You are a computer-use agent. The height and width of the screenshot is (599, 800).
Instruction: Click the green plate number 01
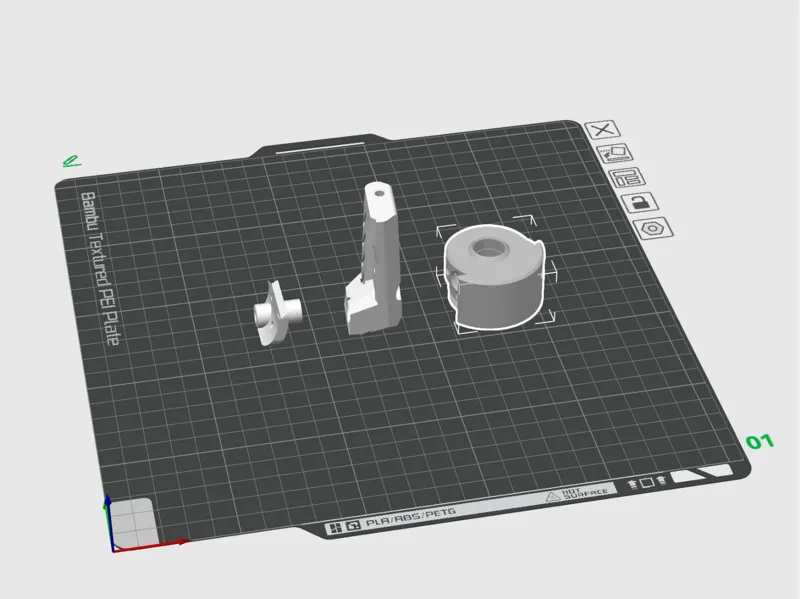[x=760, y=441]
